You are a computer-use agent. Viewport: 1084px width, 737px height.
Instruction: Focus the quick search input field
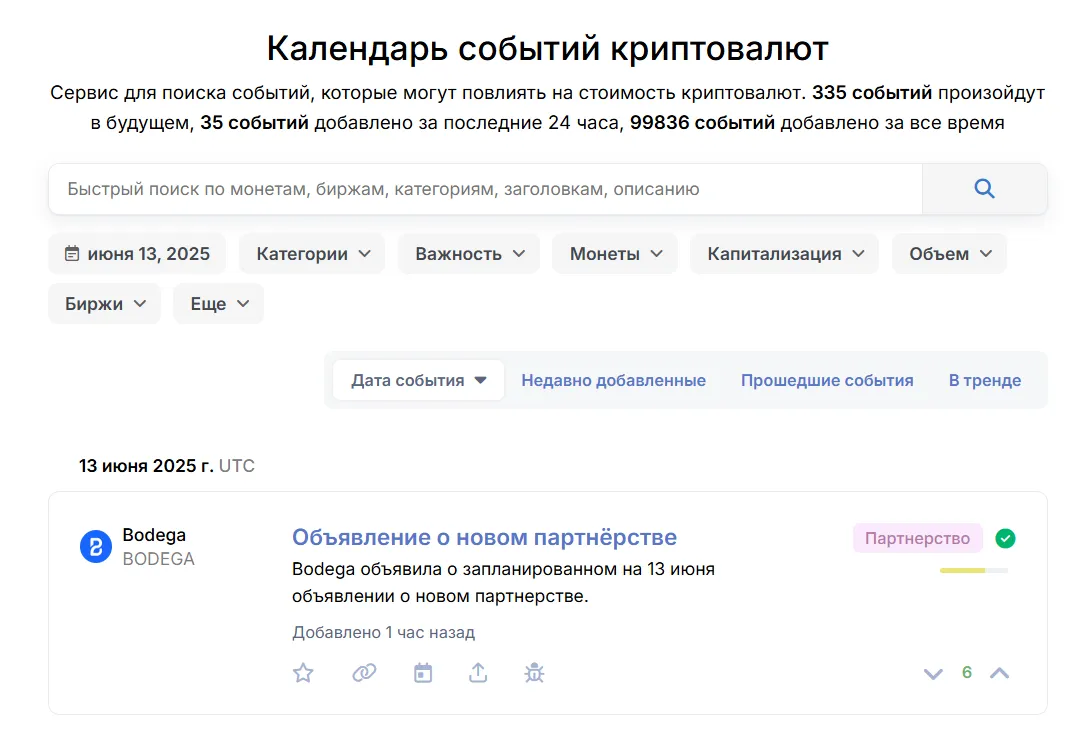click(485, 189)
